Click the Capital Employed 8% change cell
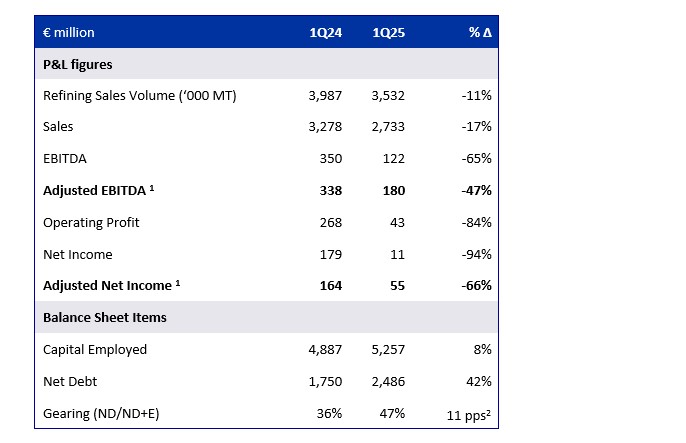This screenshot has height=443, width=686. point(482,350)
